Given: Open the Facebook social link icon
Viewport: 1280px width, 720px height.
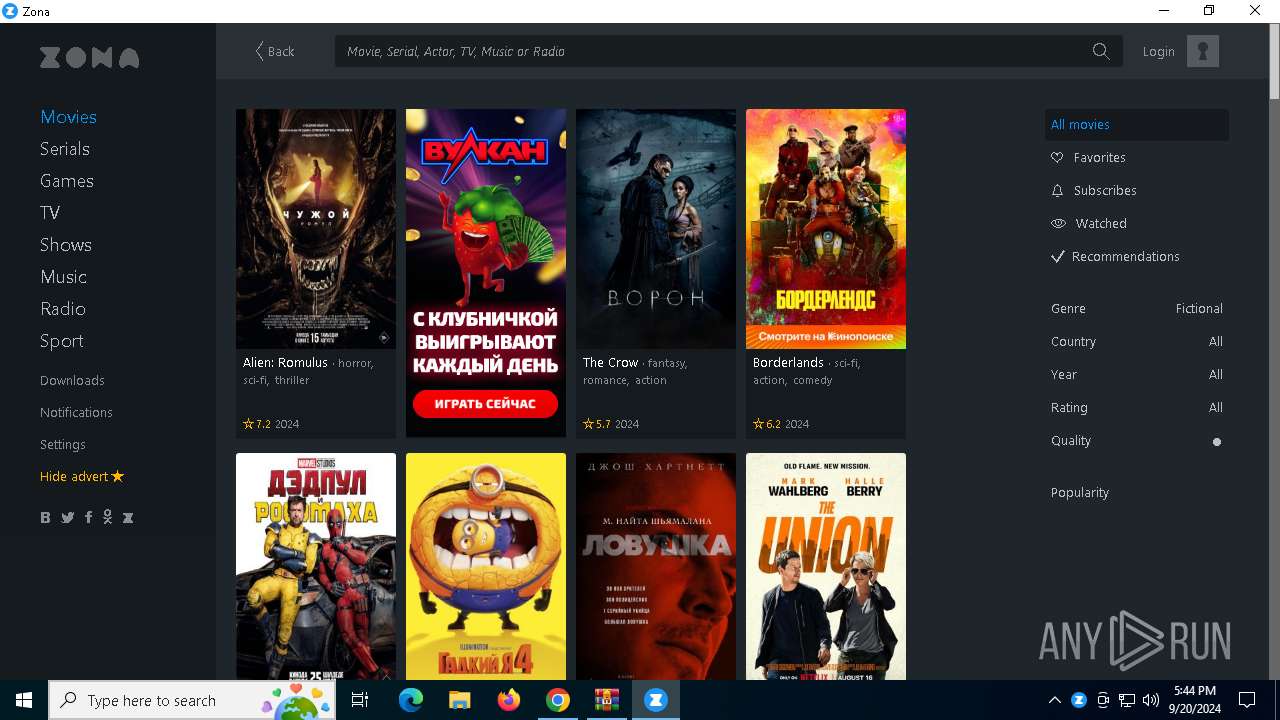Looking at the screenshot, I should 88,517.
